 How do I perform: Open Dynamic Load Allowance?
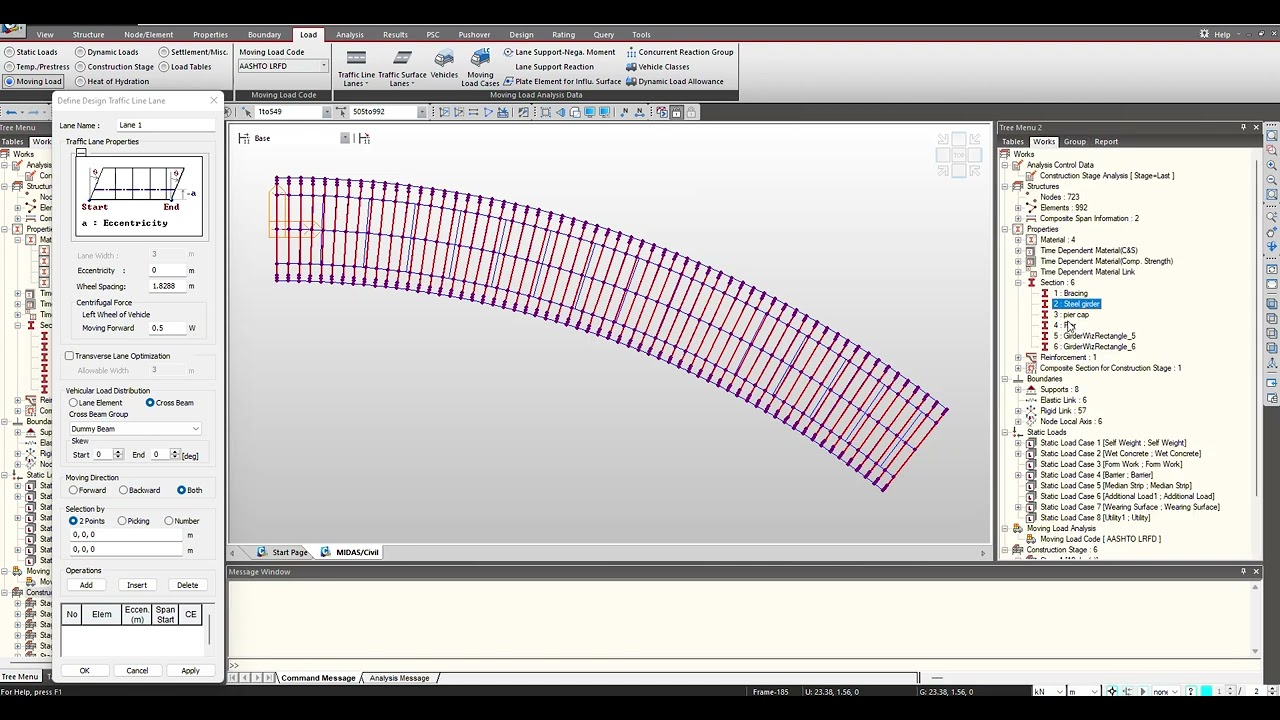click(674, 81)
